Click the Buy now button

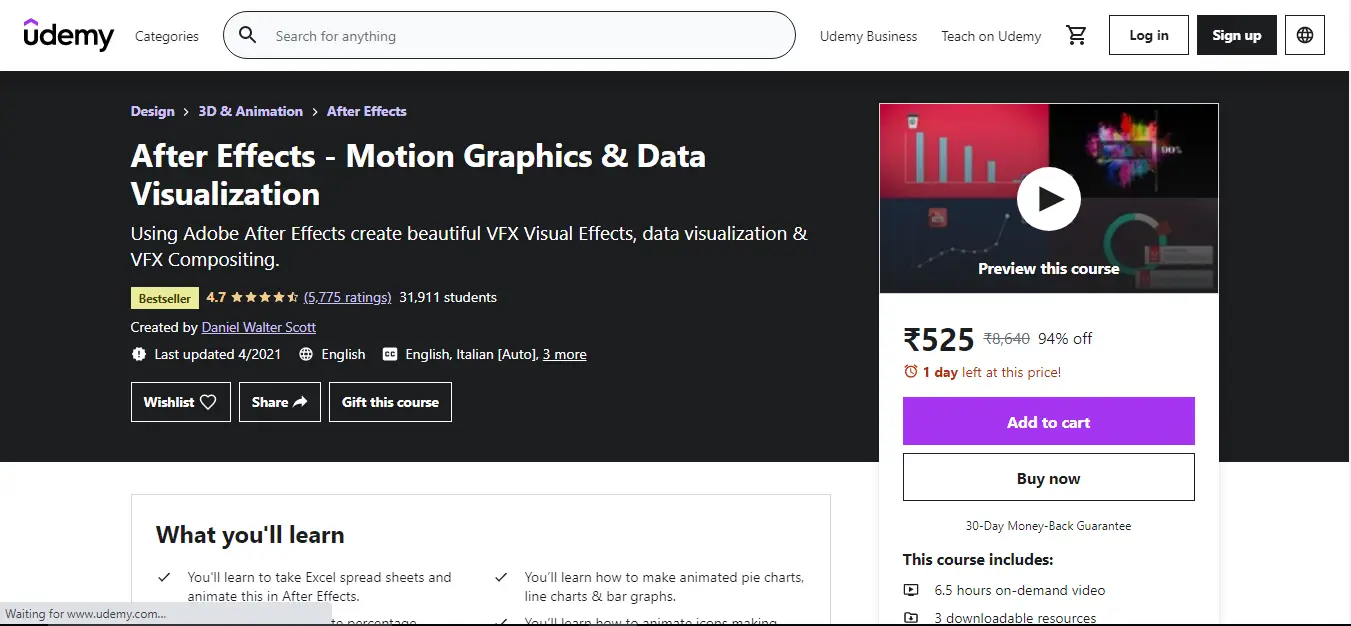[x=1048, y=477]
